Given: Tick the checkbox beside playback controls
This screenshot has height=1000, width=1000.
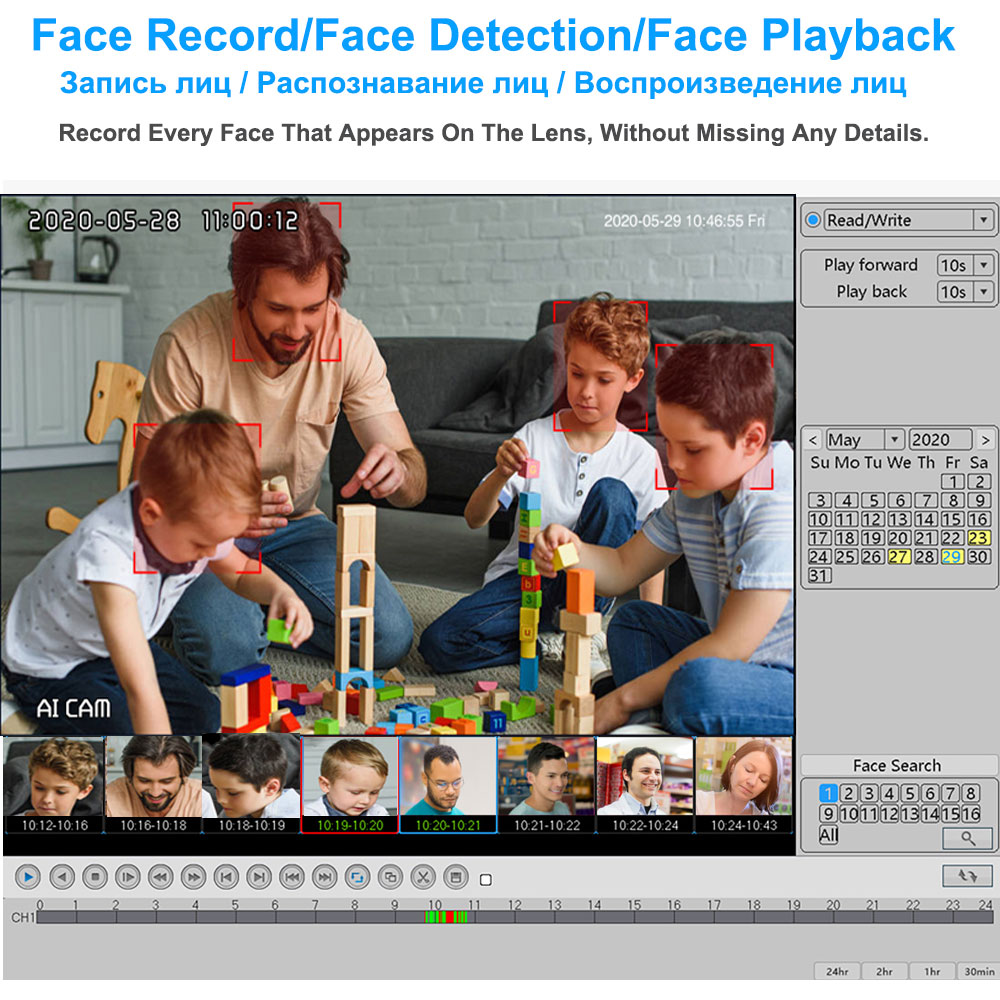Looking at the screenshot, I should point(485,879).
